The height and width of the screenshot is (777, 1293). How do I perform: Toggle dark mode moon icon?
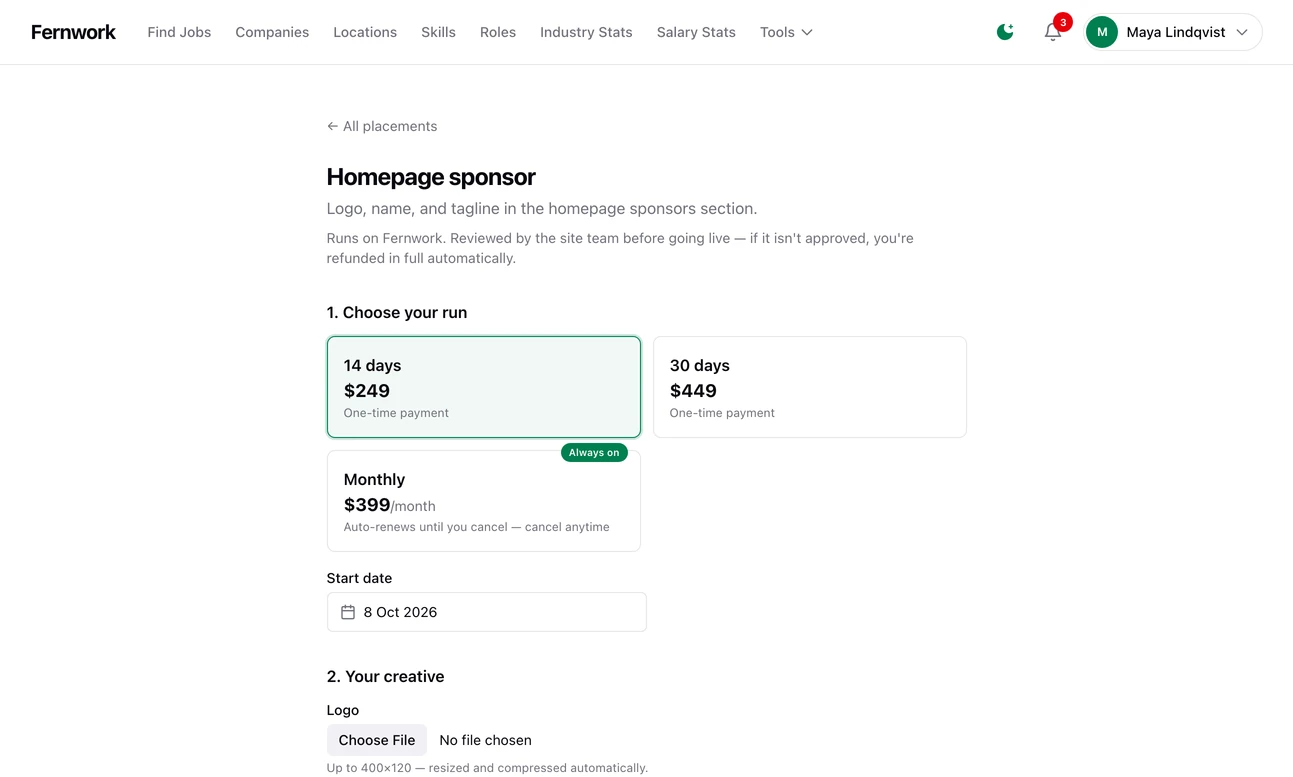click(x=1005, y=32)
